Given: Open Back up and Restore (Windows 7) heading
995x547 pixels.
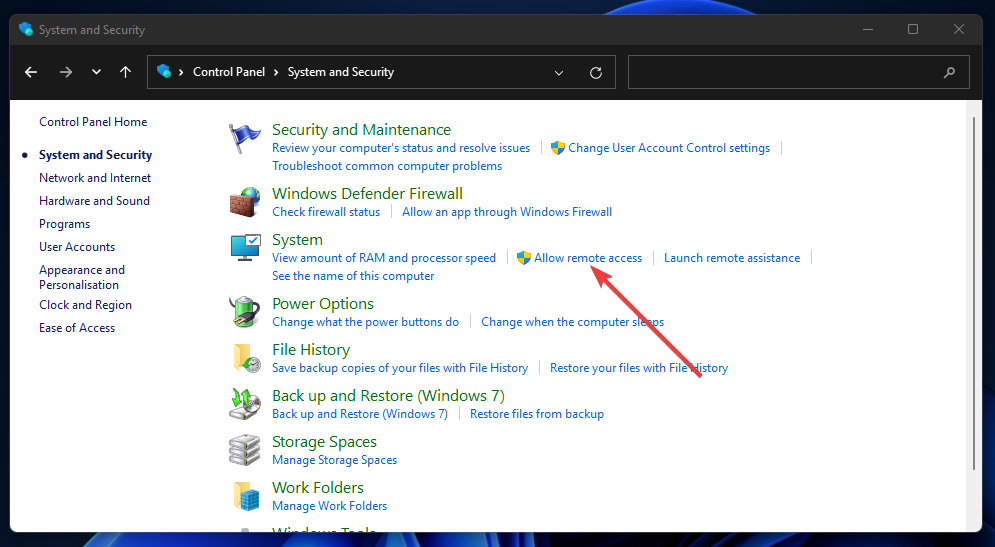Looking at the screenshot, I should [388, 396].
